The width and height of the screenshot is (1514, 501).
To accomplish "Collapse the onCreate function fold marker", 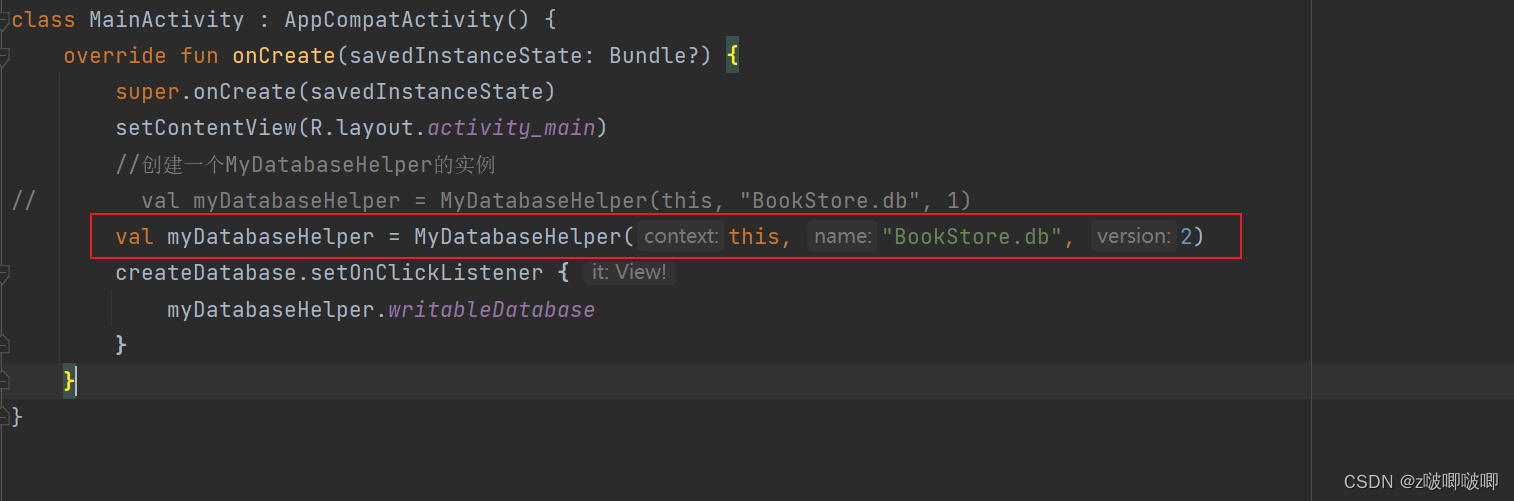I will 3,56.
